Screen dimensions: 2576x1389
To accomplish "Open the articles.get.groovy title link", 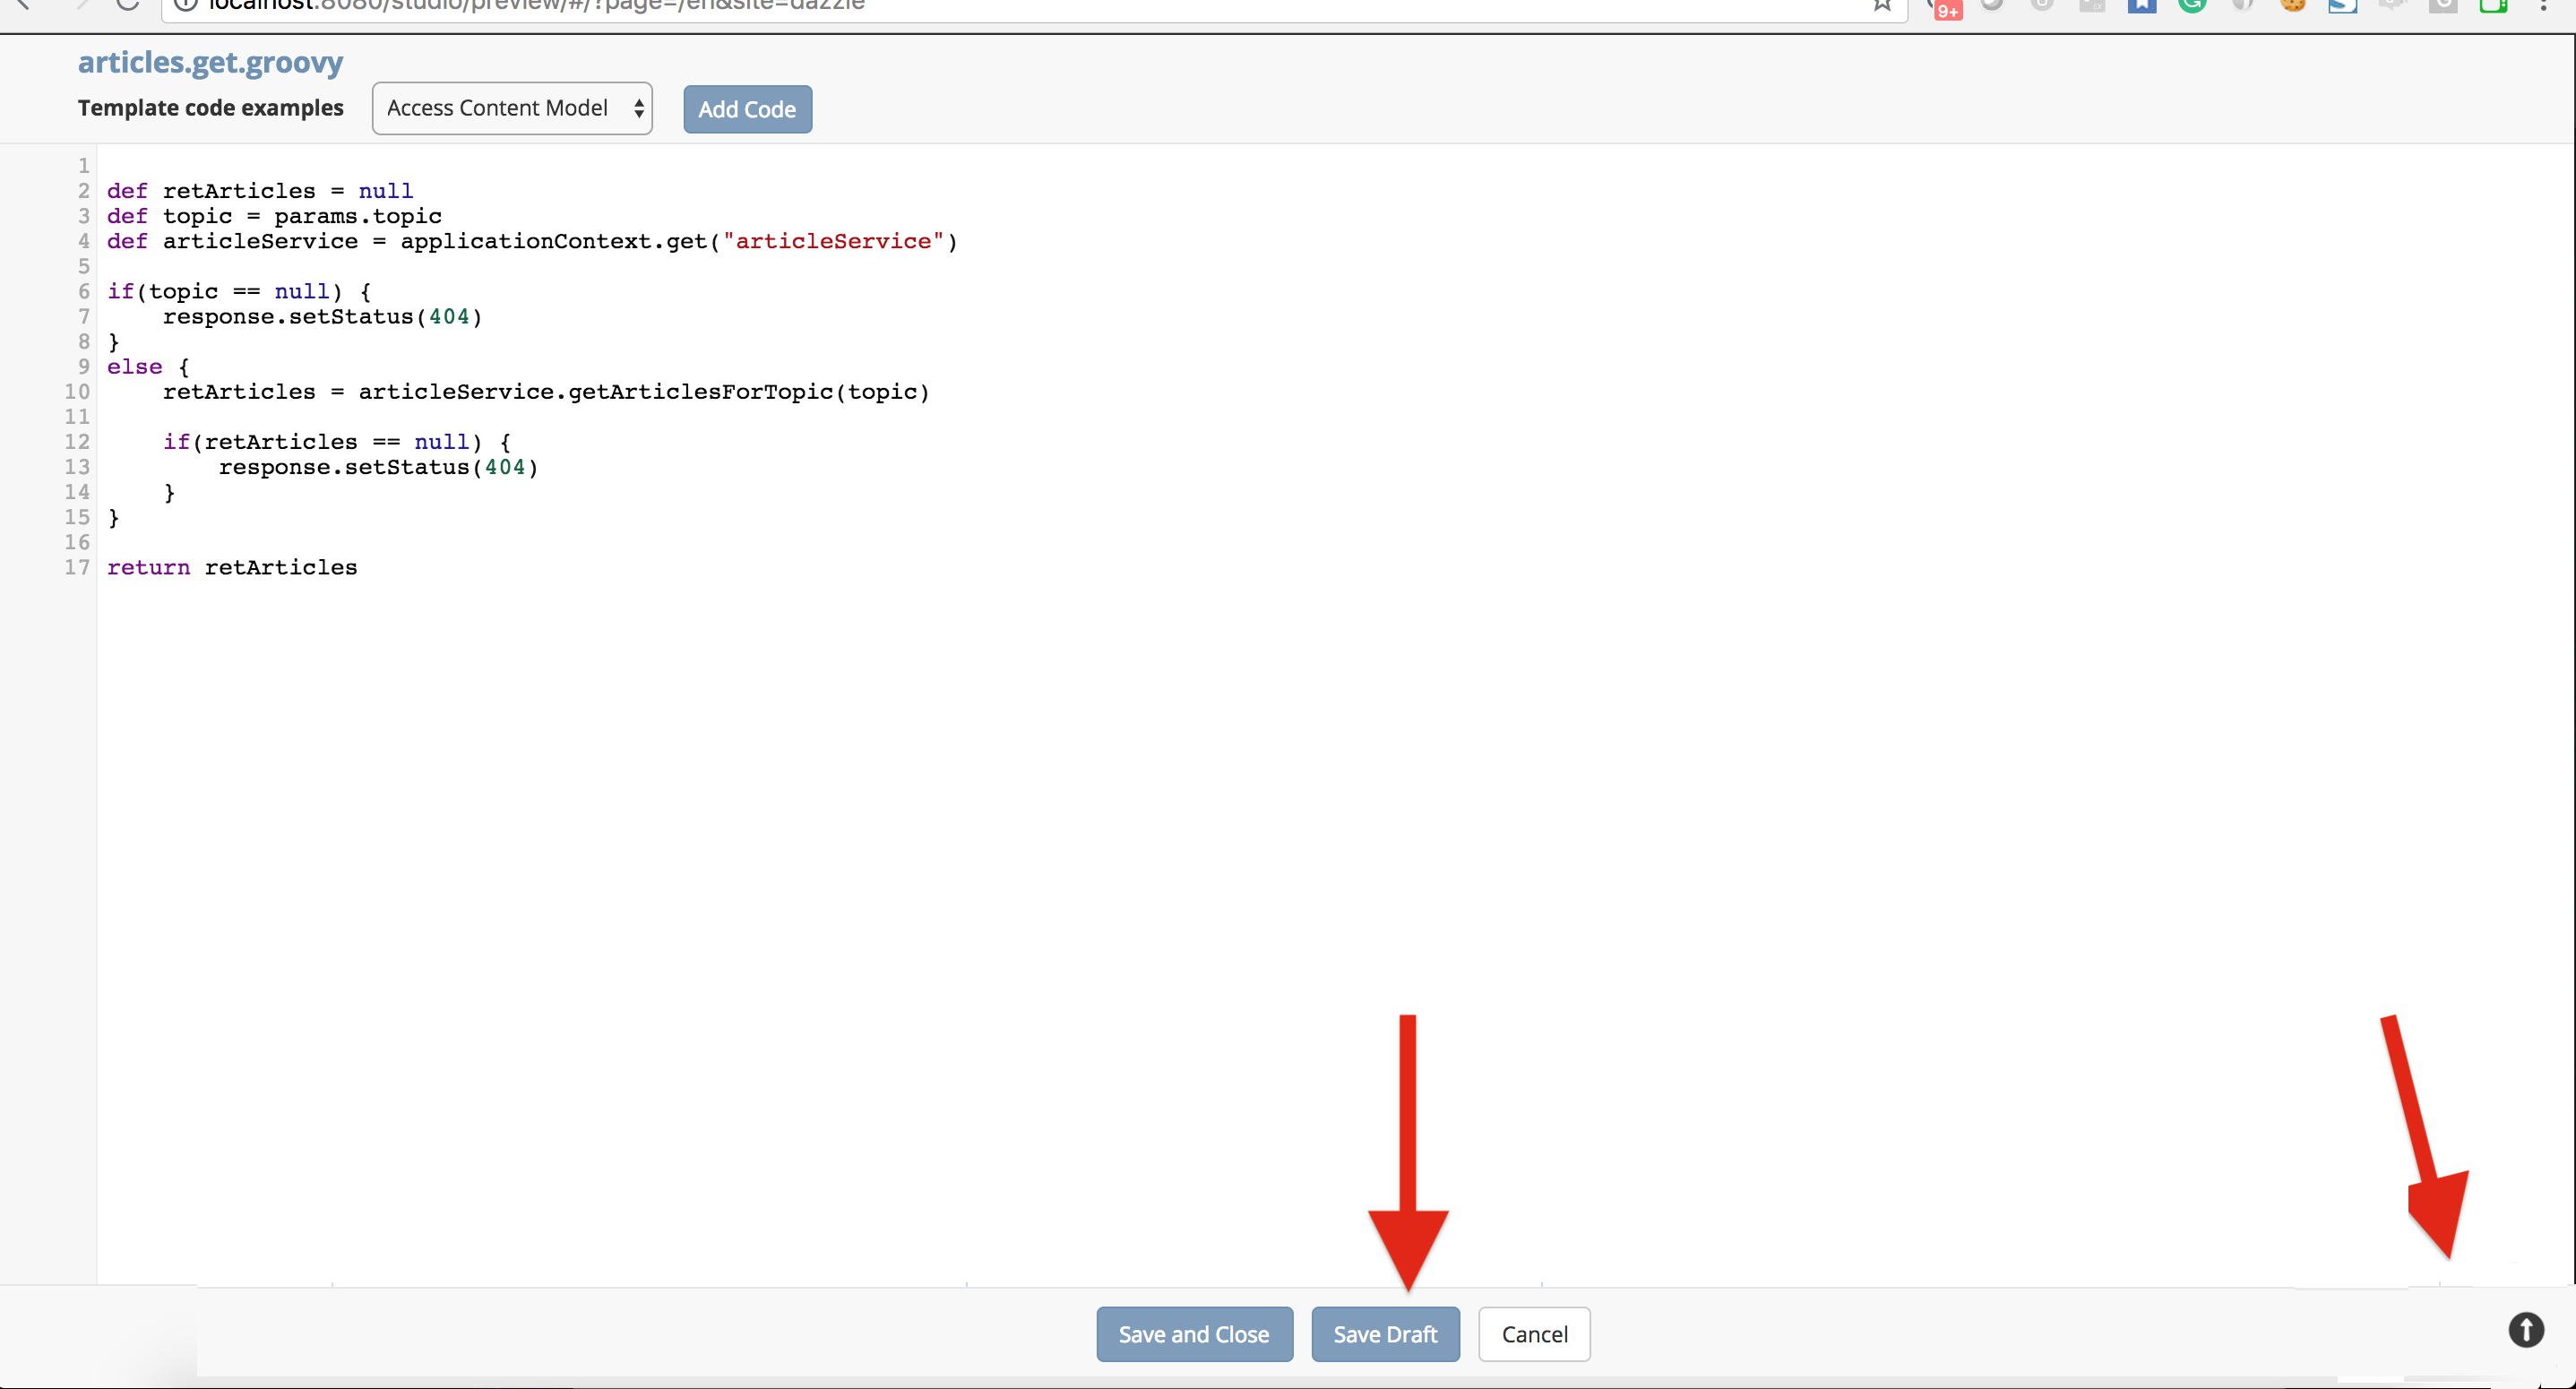I will pyautogui.click(x=210, y=62).
